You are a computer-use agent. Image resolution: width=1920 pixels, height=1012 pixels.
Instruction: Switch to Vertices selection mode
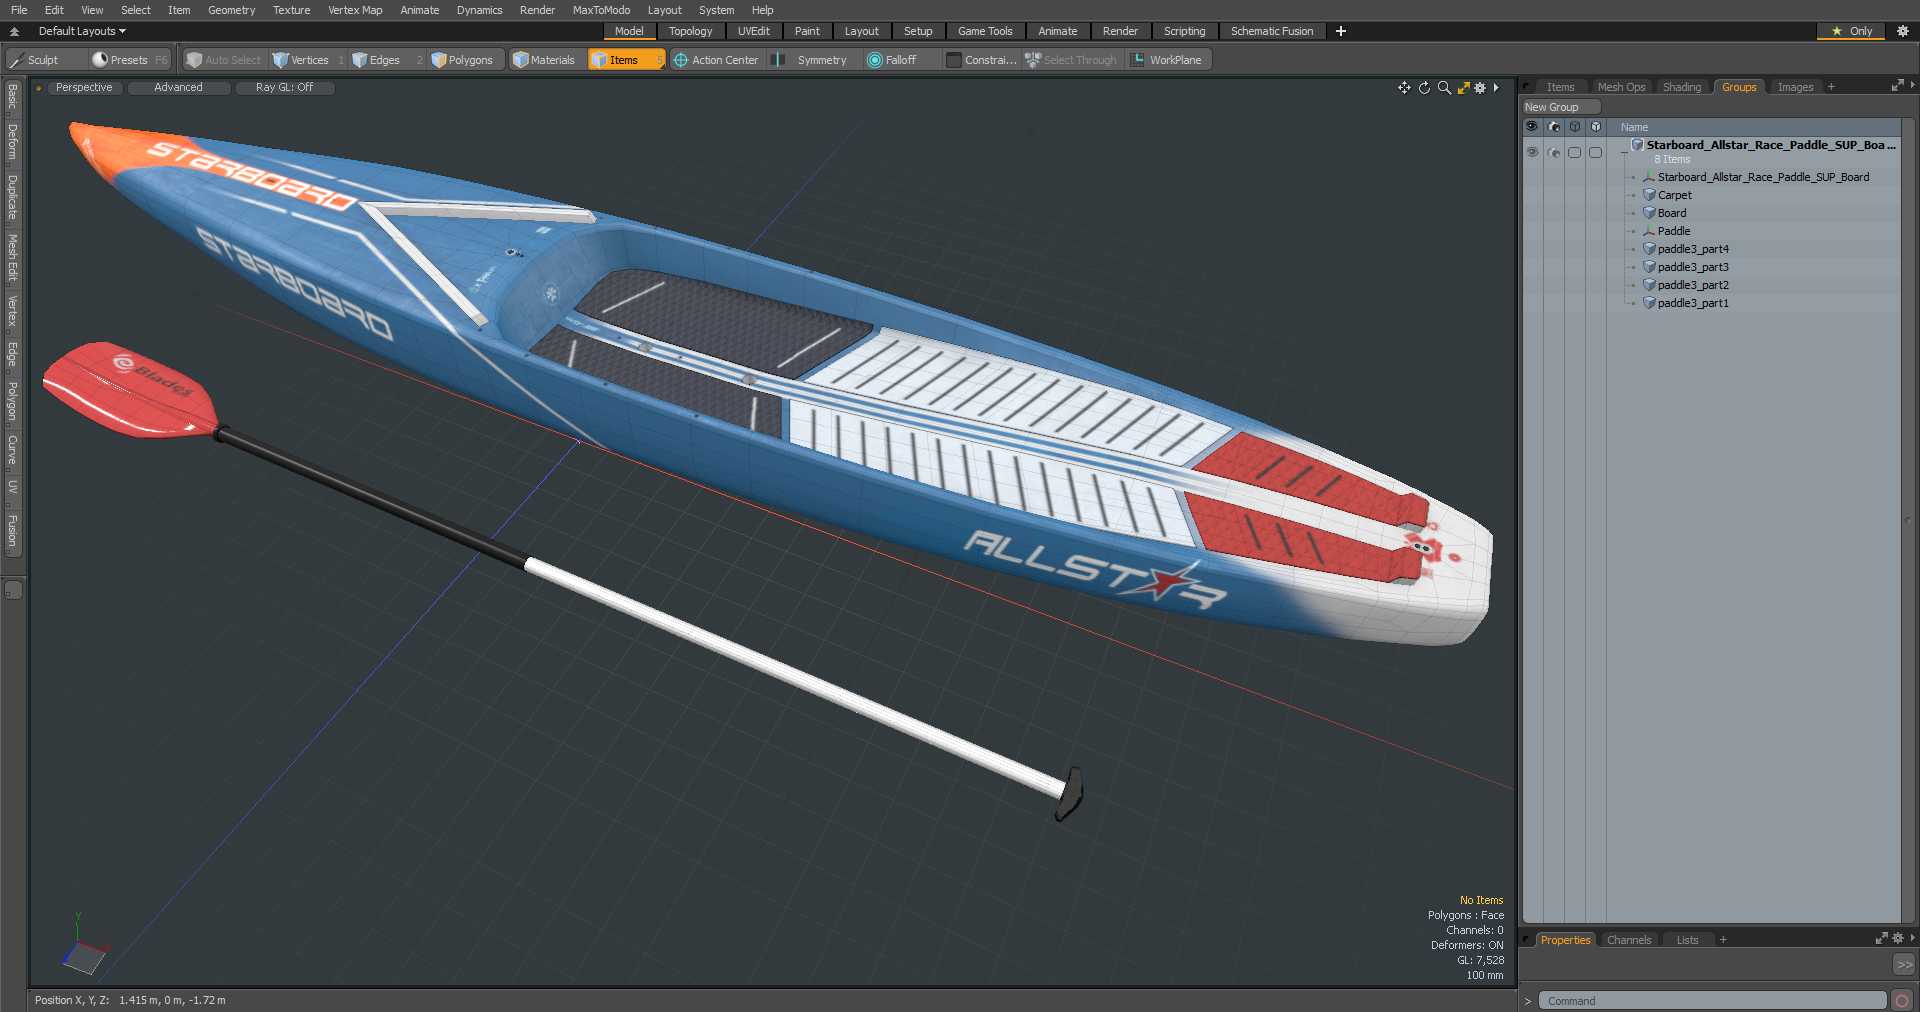point(308,60)
